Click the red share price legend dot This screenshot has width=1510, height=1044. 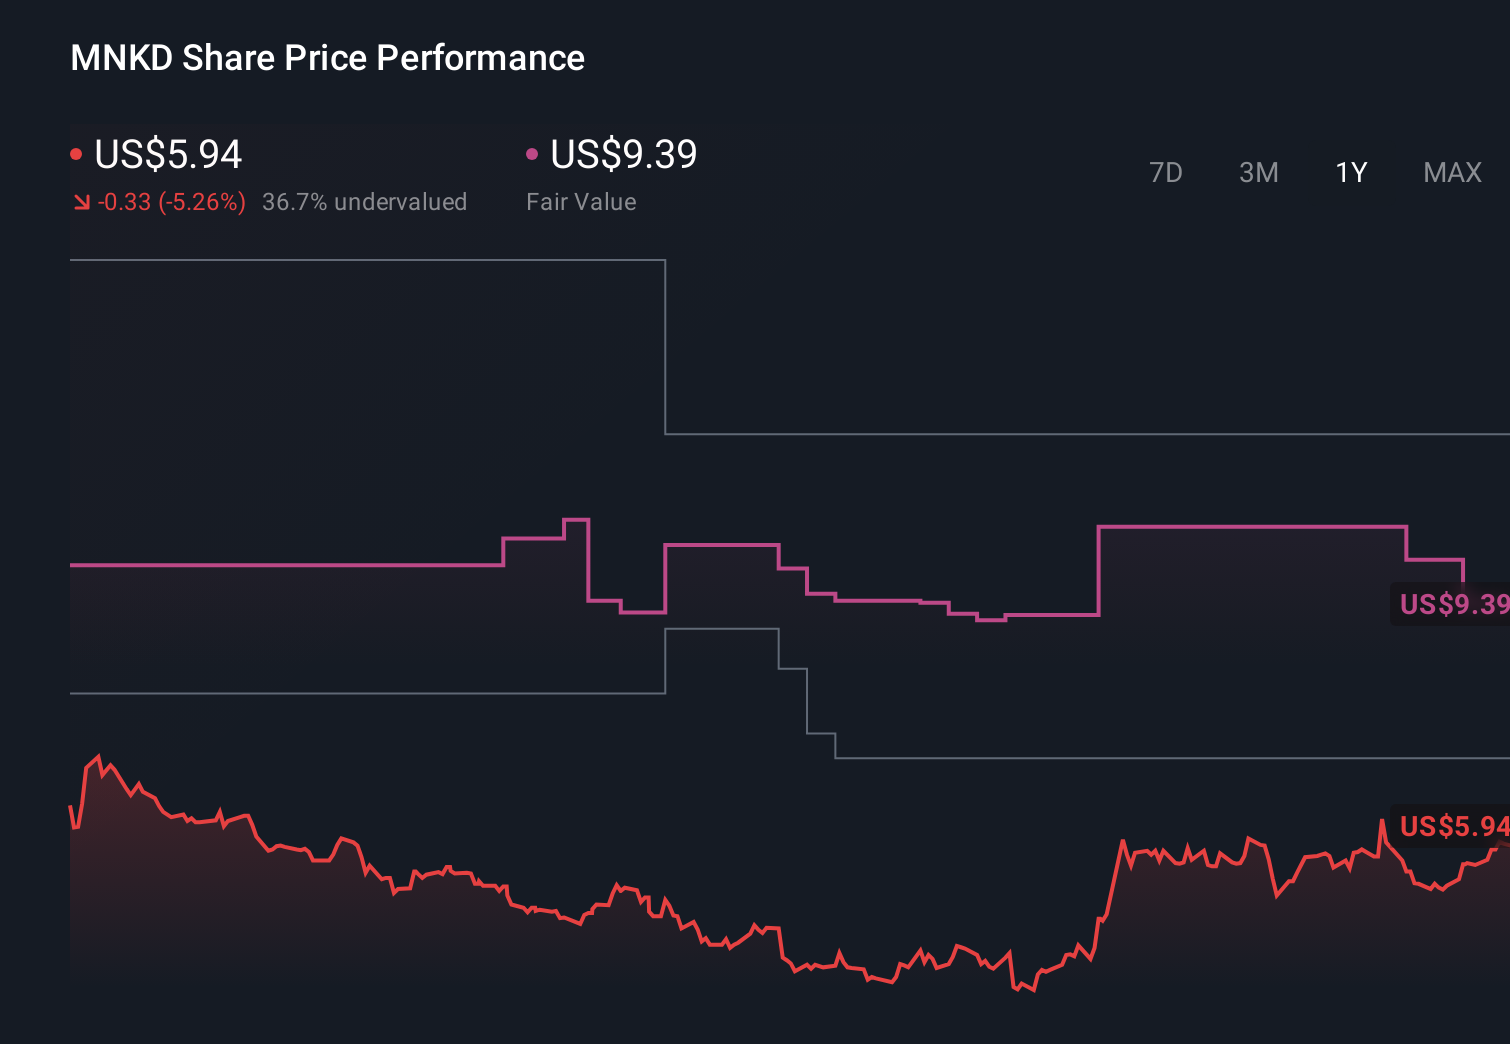[76, 152]
